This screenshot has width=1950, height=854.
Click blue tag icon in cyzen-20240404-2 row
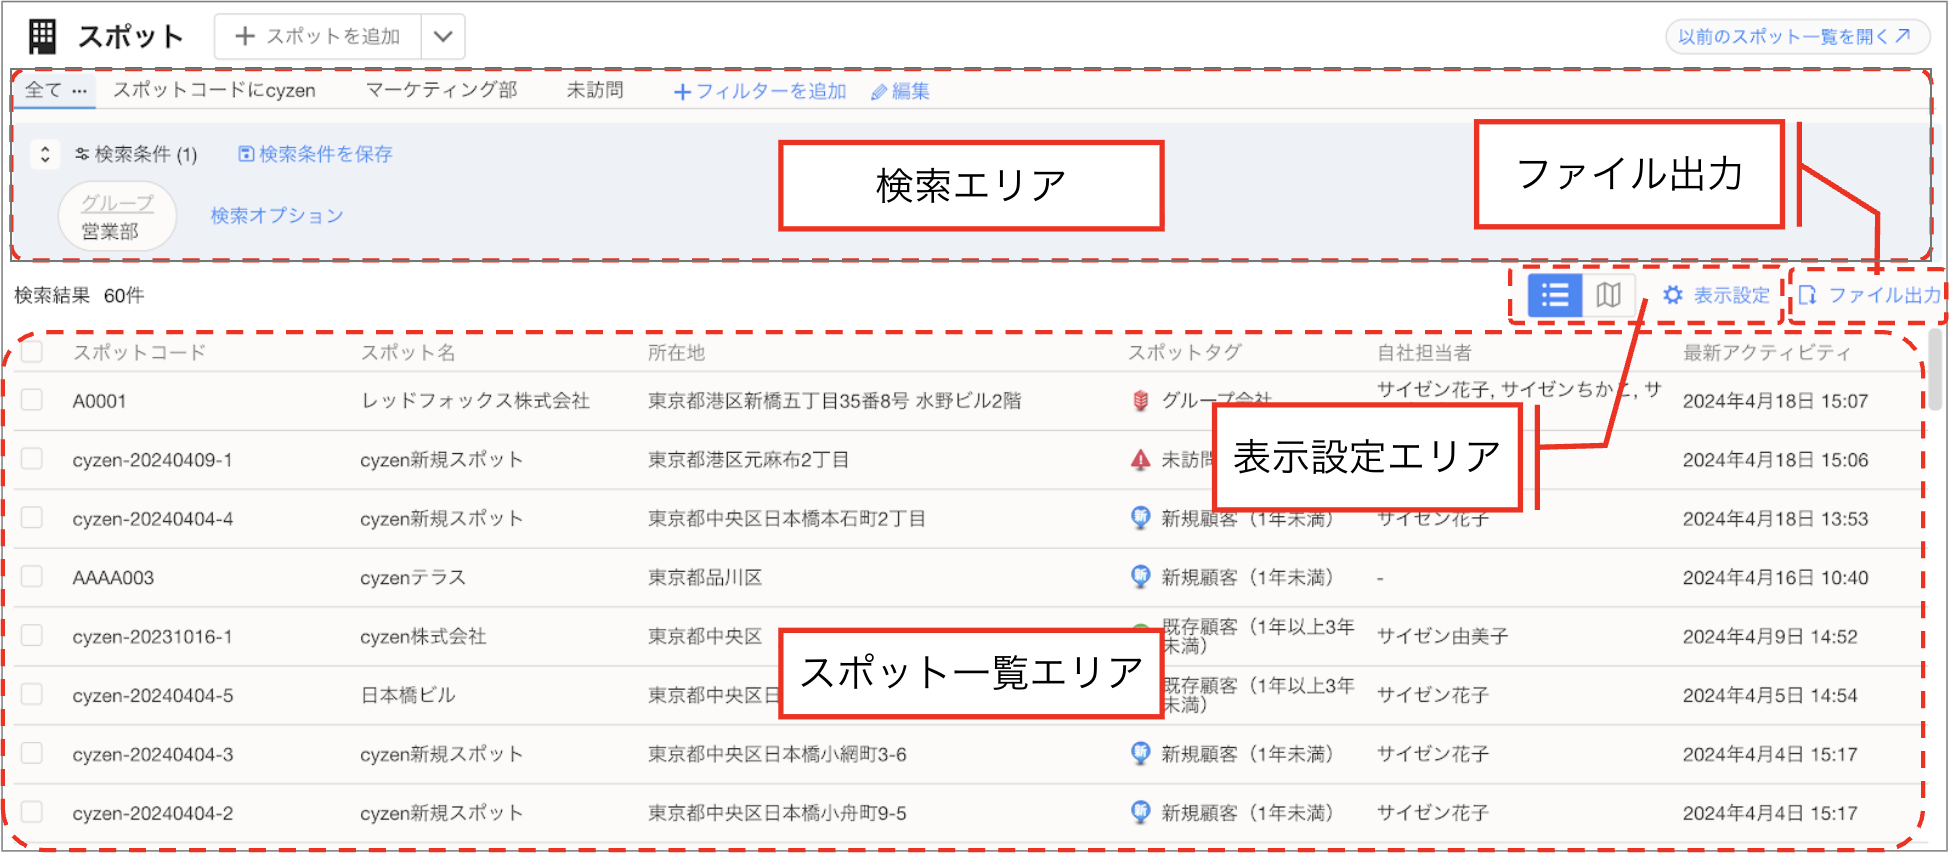coord(1140,812)
